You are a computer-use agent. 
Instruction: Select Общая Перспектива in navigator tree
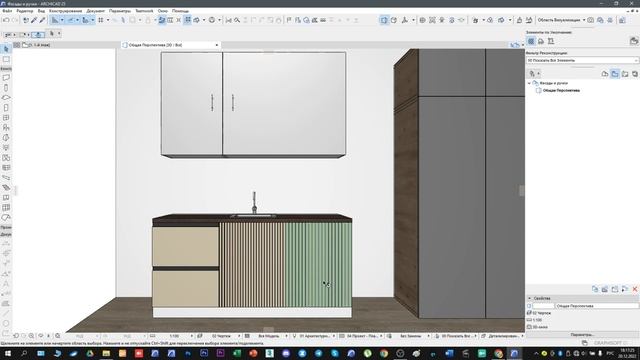[561, 91]
